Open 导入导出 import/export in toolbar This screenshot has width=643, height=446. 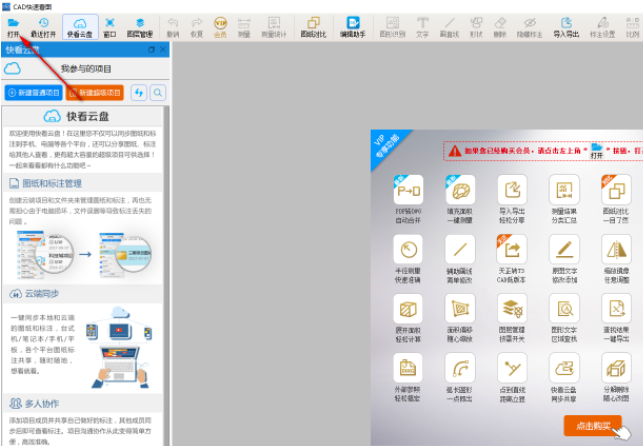click(x=567, y=26)
